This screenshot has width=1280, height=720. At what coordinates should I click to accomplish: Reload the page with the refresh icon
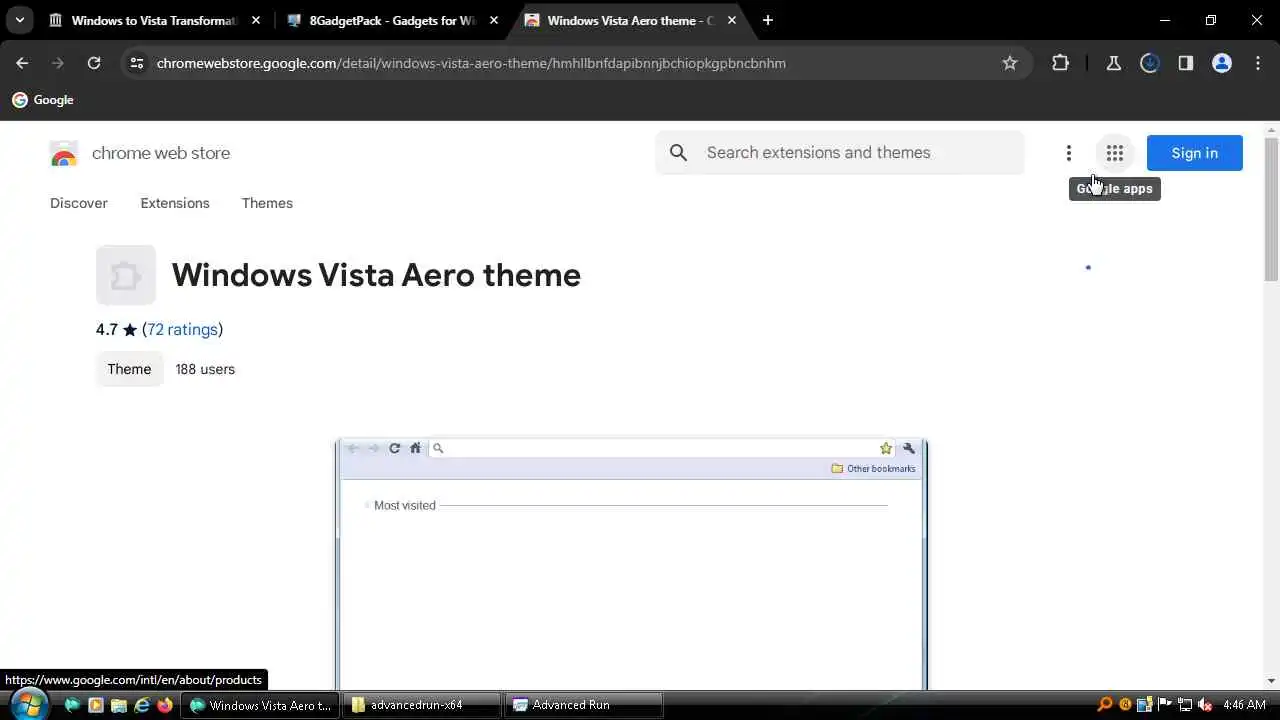coord(94,63)
